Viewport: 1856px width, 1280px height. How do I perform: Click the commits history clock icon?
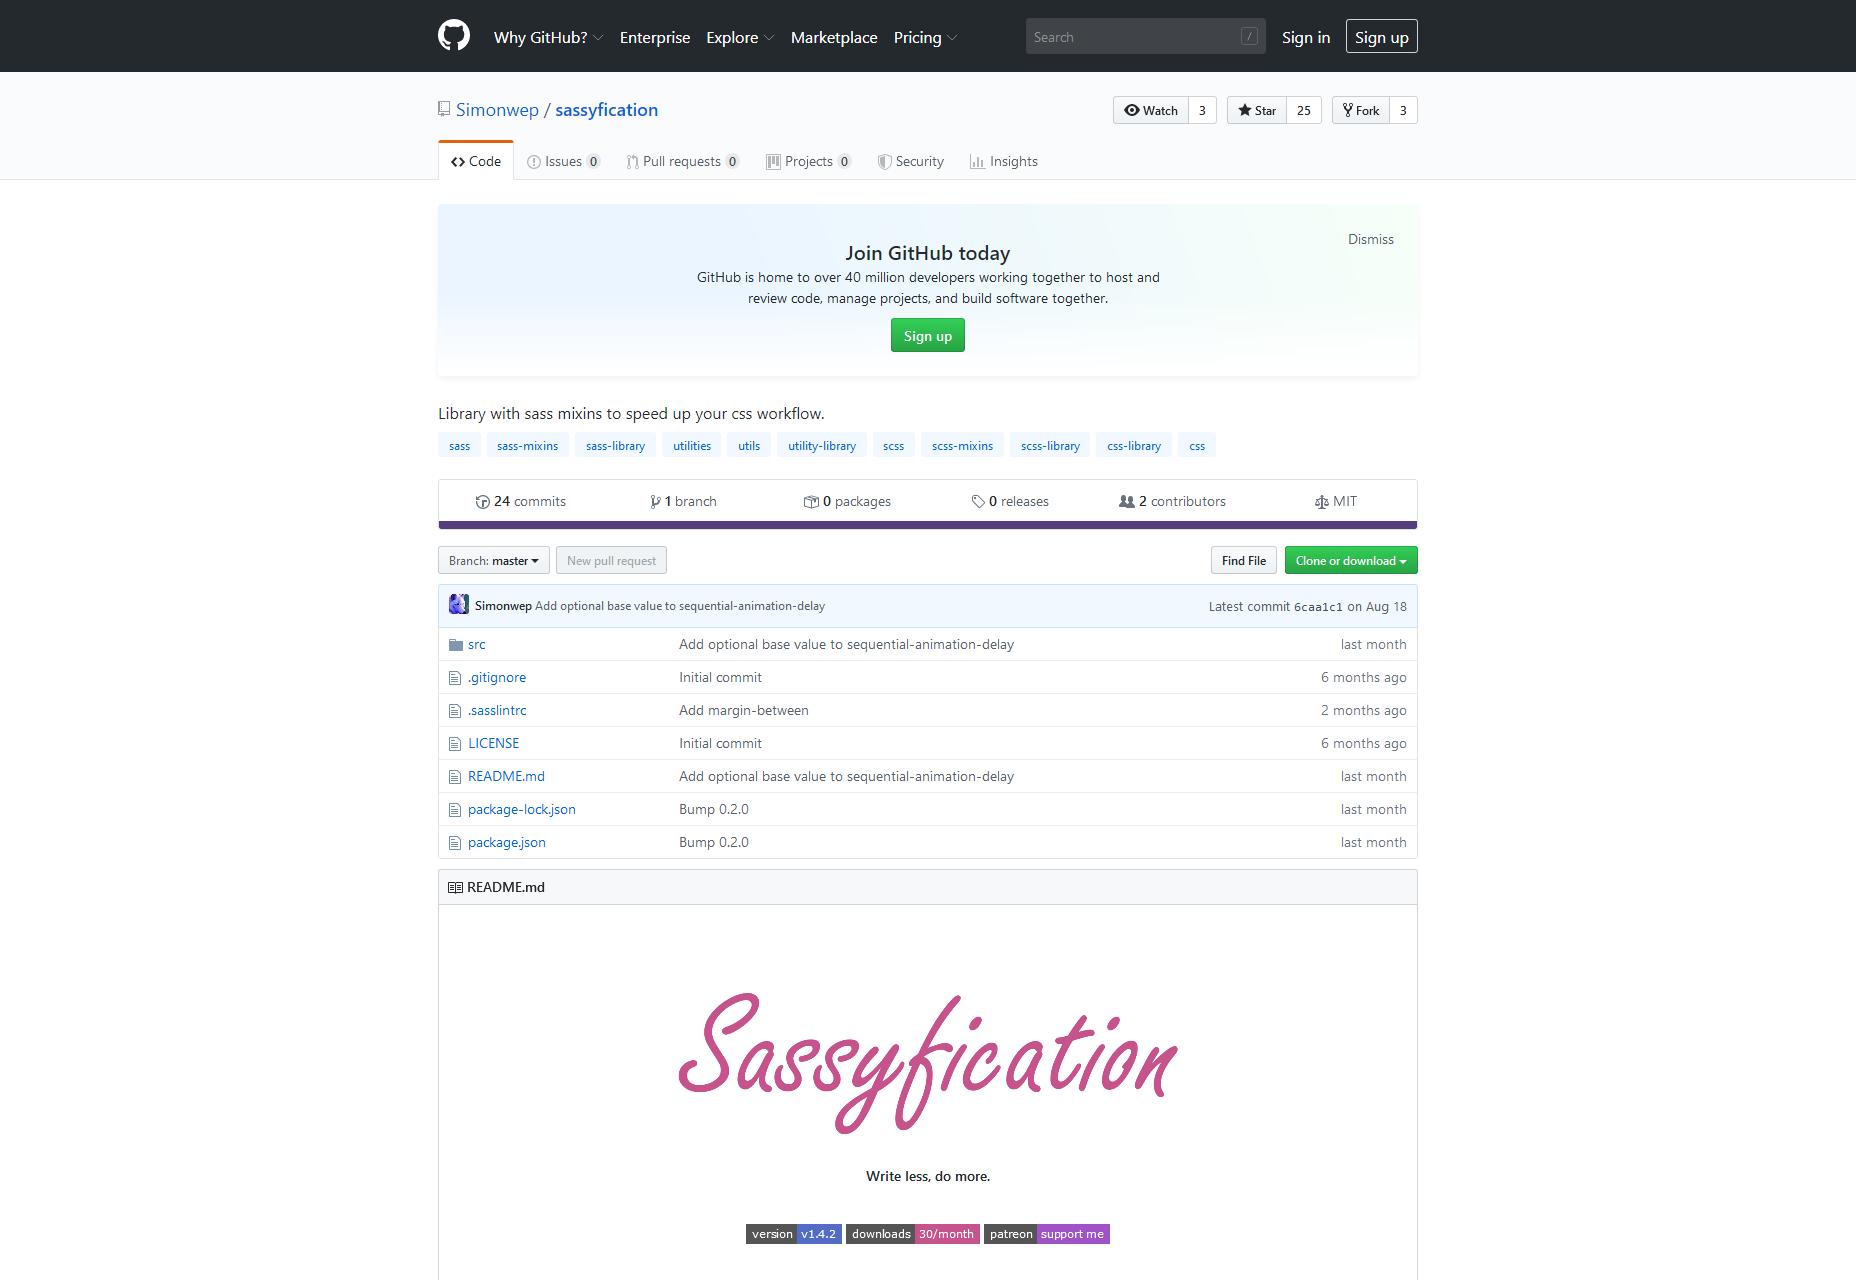coord(483,501)
